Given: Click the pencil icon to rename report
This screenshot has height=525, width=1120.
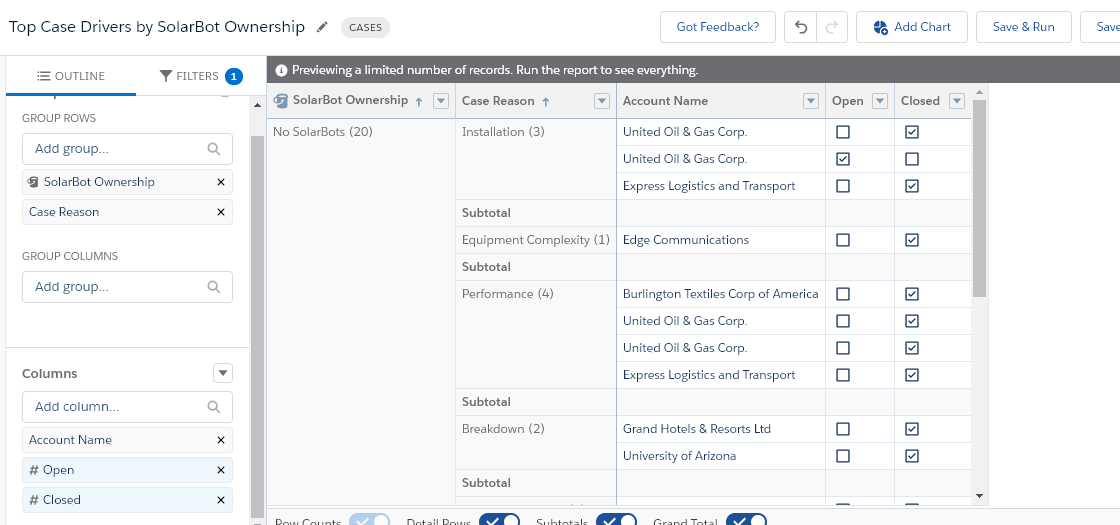Looking at the screenshot, I should [x=322, y=27].
